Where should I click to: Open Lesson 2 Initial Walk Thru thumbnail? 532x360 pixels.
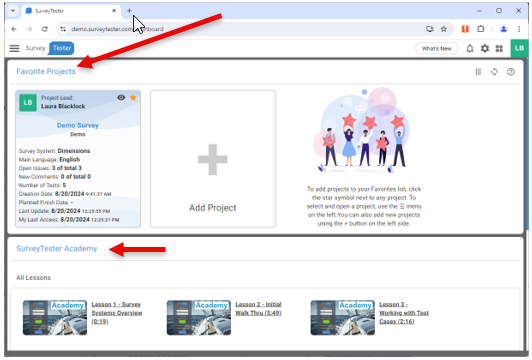click(x=199, y=318)
